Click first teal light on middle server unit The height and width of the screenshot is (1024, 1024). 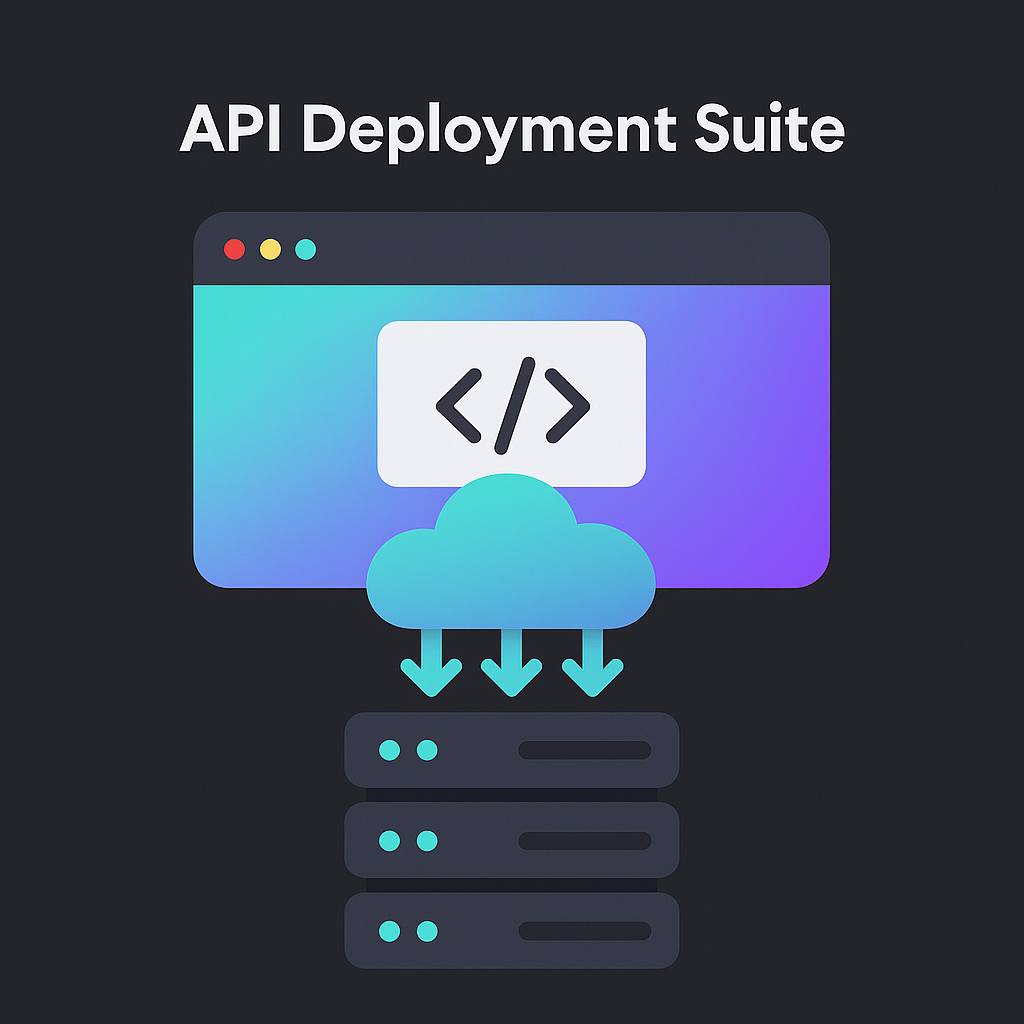tap(390, 841)
